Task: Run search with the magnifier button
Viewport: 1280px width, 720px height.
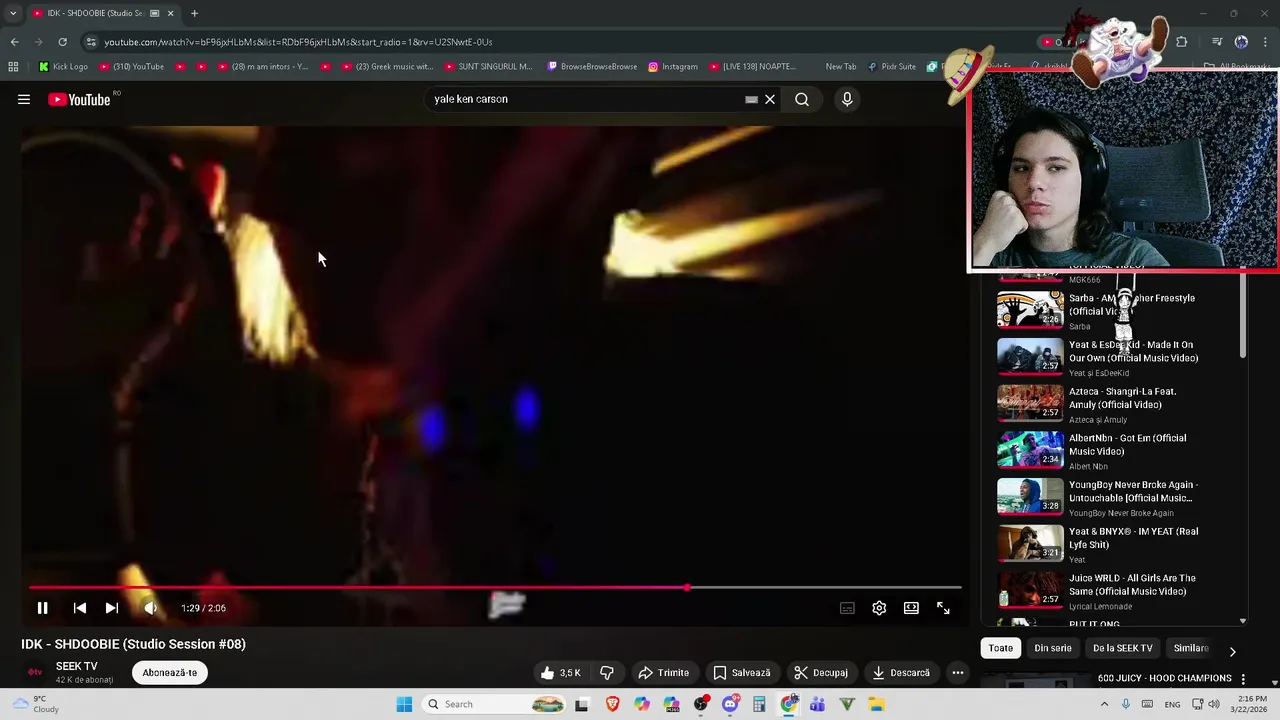Action: coord(802,99)
